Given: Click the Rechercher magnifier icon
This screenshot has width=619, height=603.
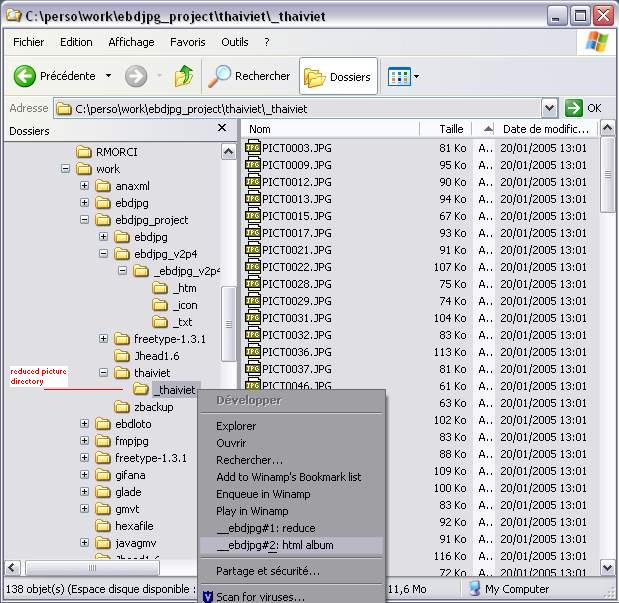Looking at the screenshot, I should pos(219,76).
